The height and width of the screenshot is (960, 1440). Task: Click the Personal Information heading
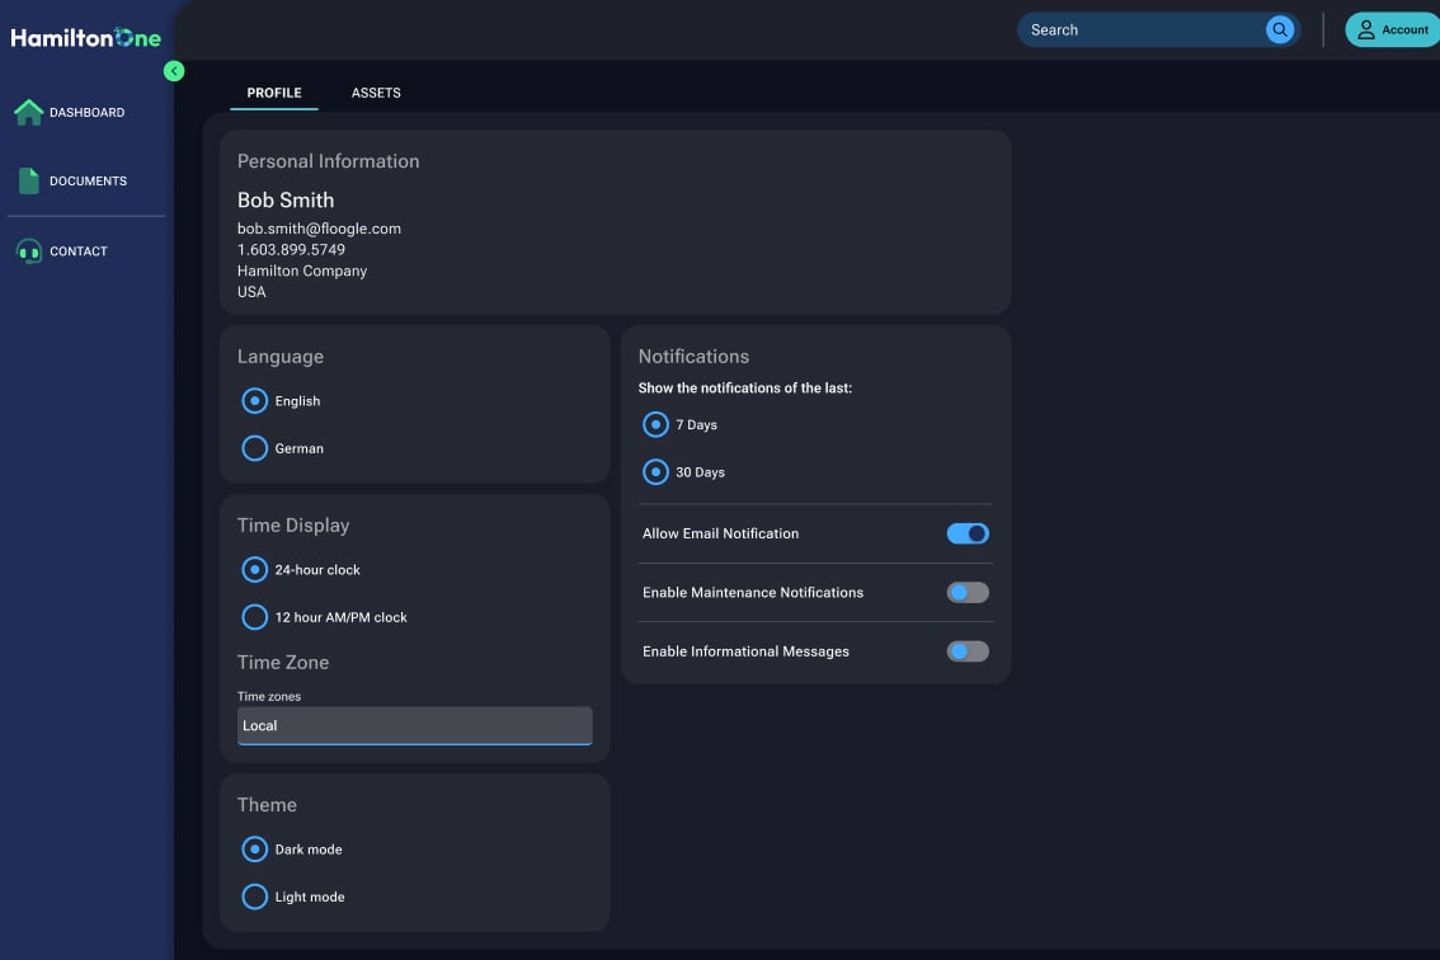pos(328,161)
